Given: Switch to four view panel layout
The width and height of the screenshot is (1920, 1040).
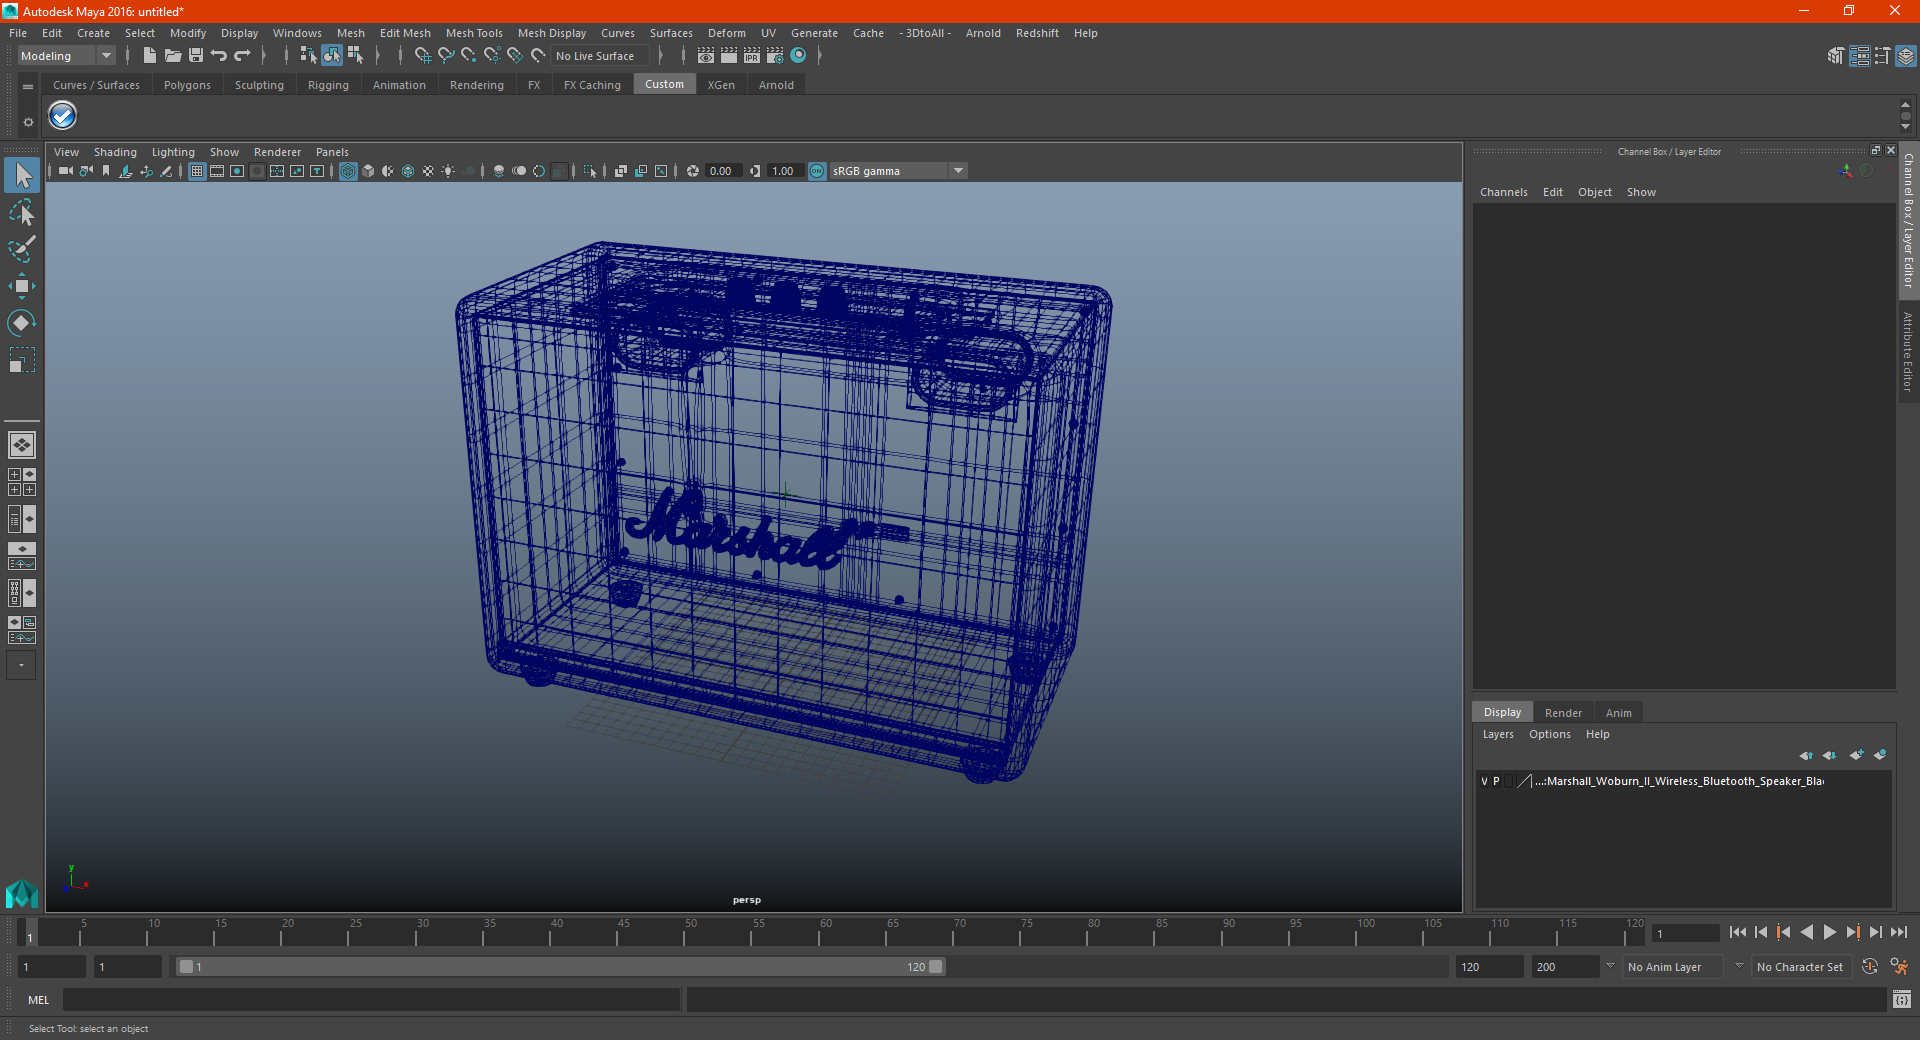Looking at the screenshot, I should [22, 482].
